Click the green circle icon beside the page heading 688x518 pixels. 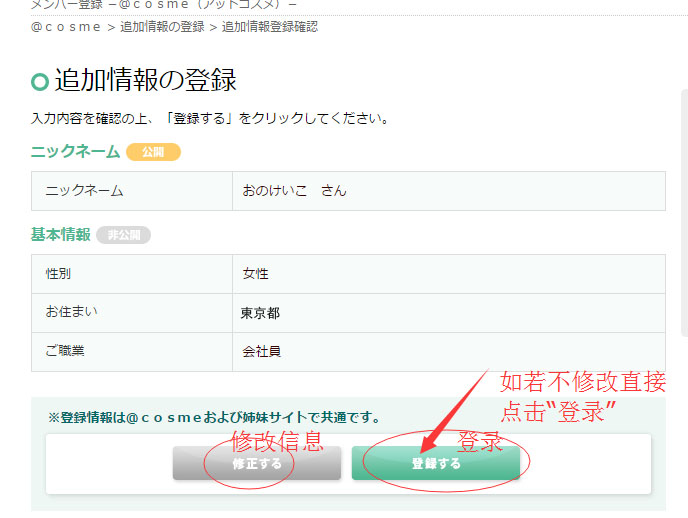pyautogui.click(x=40, y=82)
